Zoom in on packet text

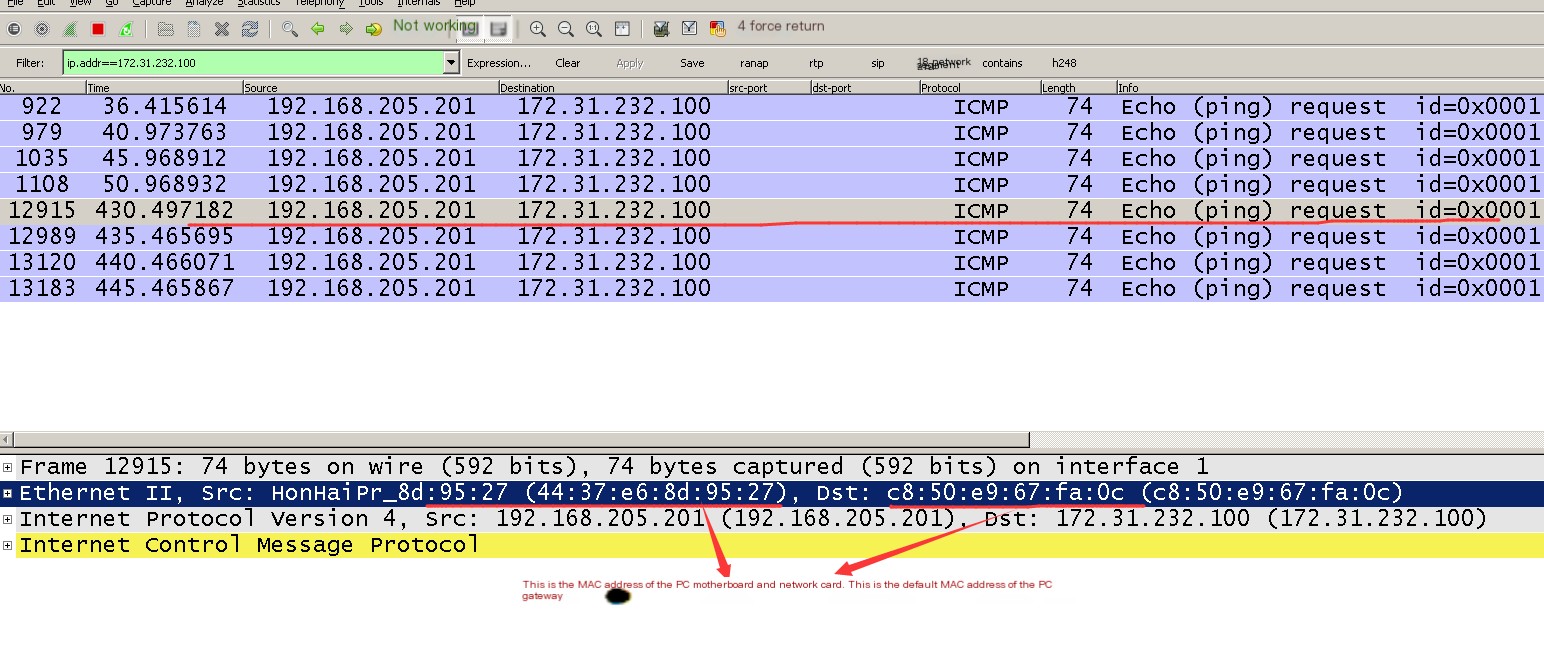pos(538,29)
